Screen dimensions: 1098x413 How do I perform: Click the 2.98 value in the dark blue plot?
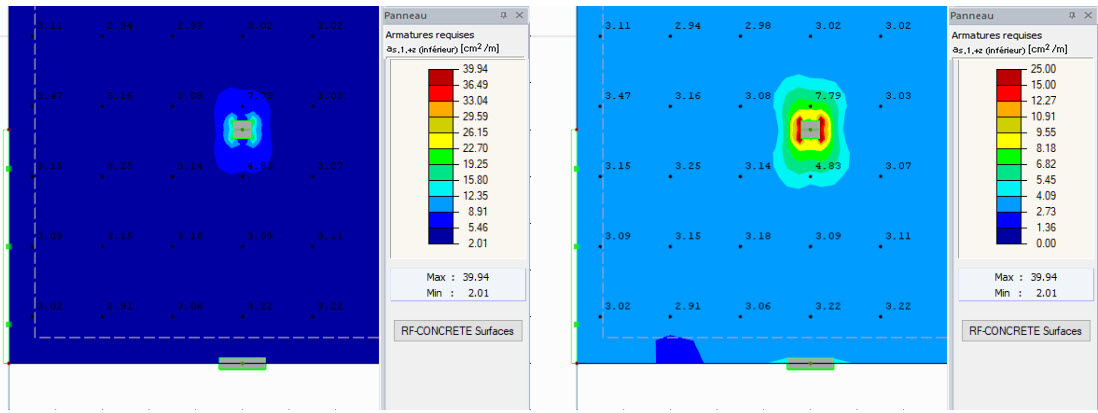point(189,26)
